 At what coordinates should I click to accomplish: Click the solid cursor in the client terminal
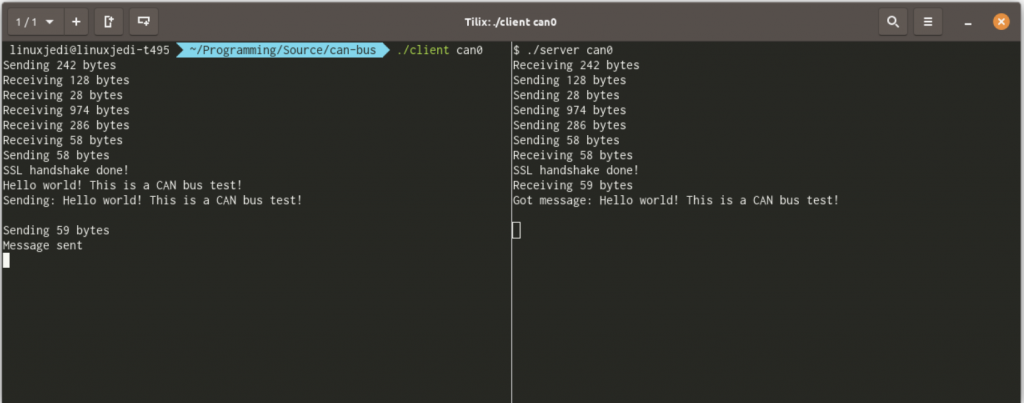(7, 261)
